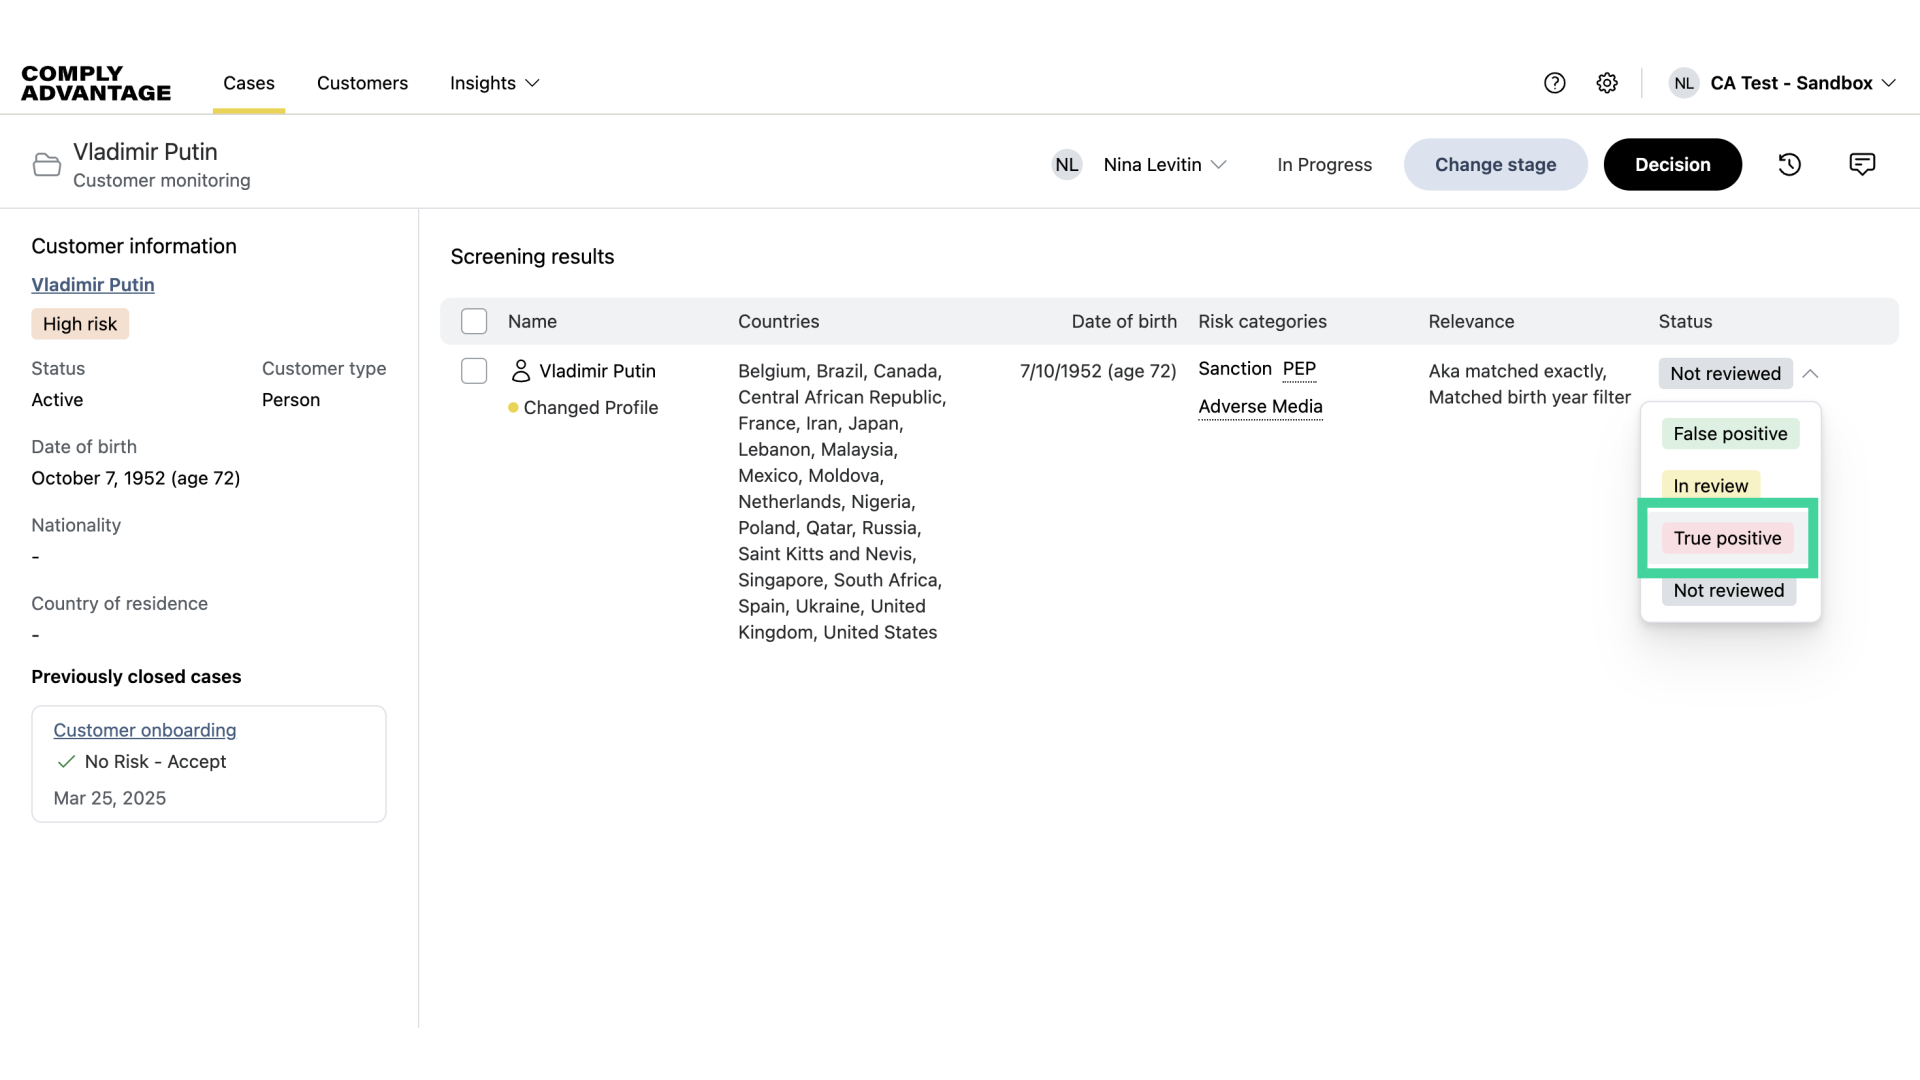Open the case comments icon
Image resolution: width=1920 pixels, height=1080 pixels.
click(x=1862, y=164)
